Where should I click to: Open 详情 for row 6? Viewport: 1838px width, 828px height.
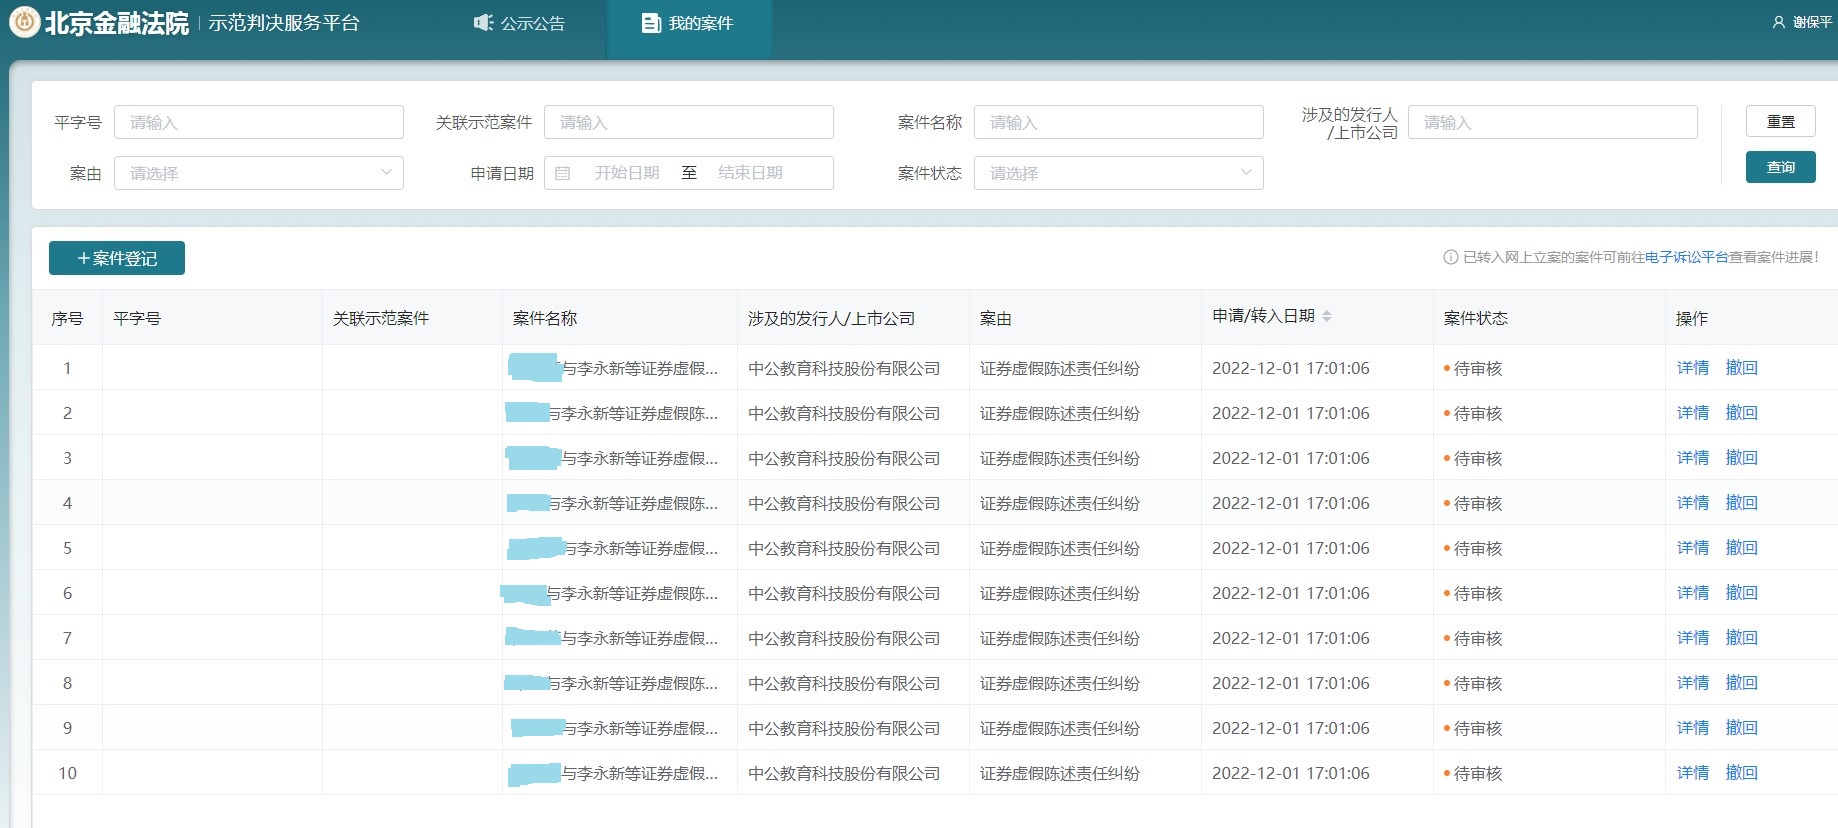coord(1693,593)
